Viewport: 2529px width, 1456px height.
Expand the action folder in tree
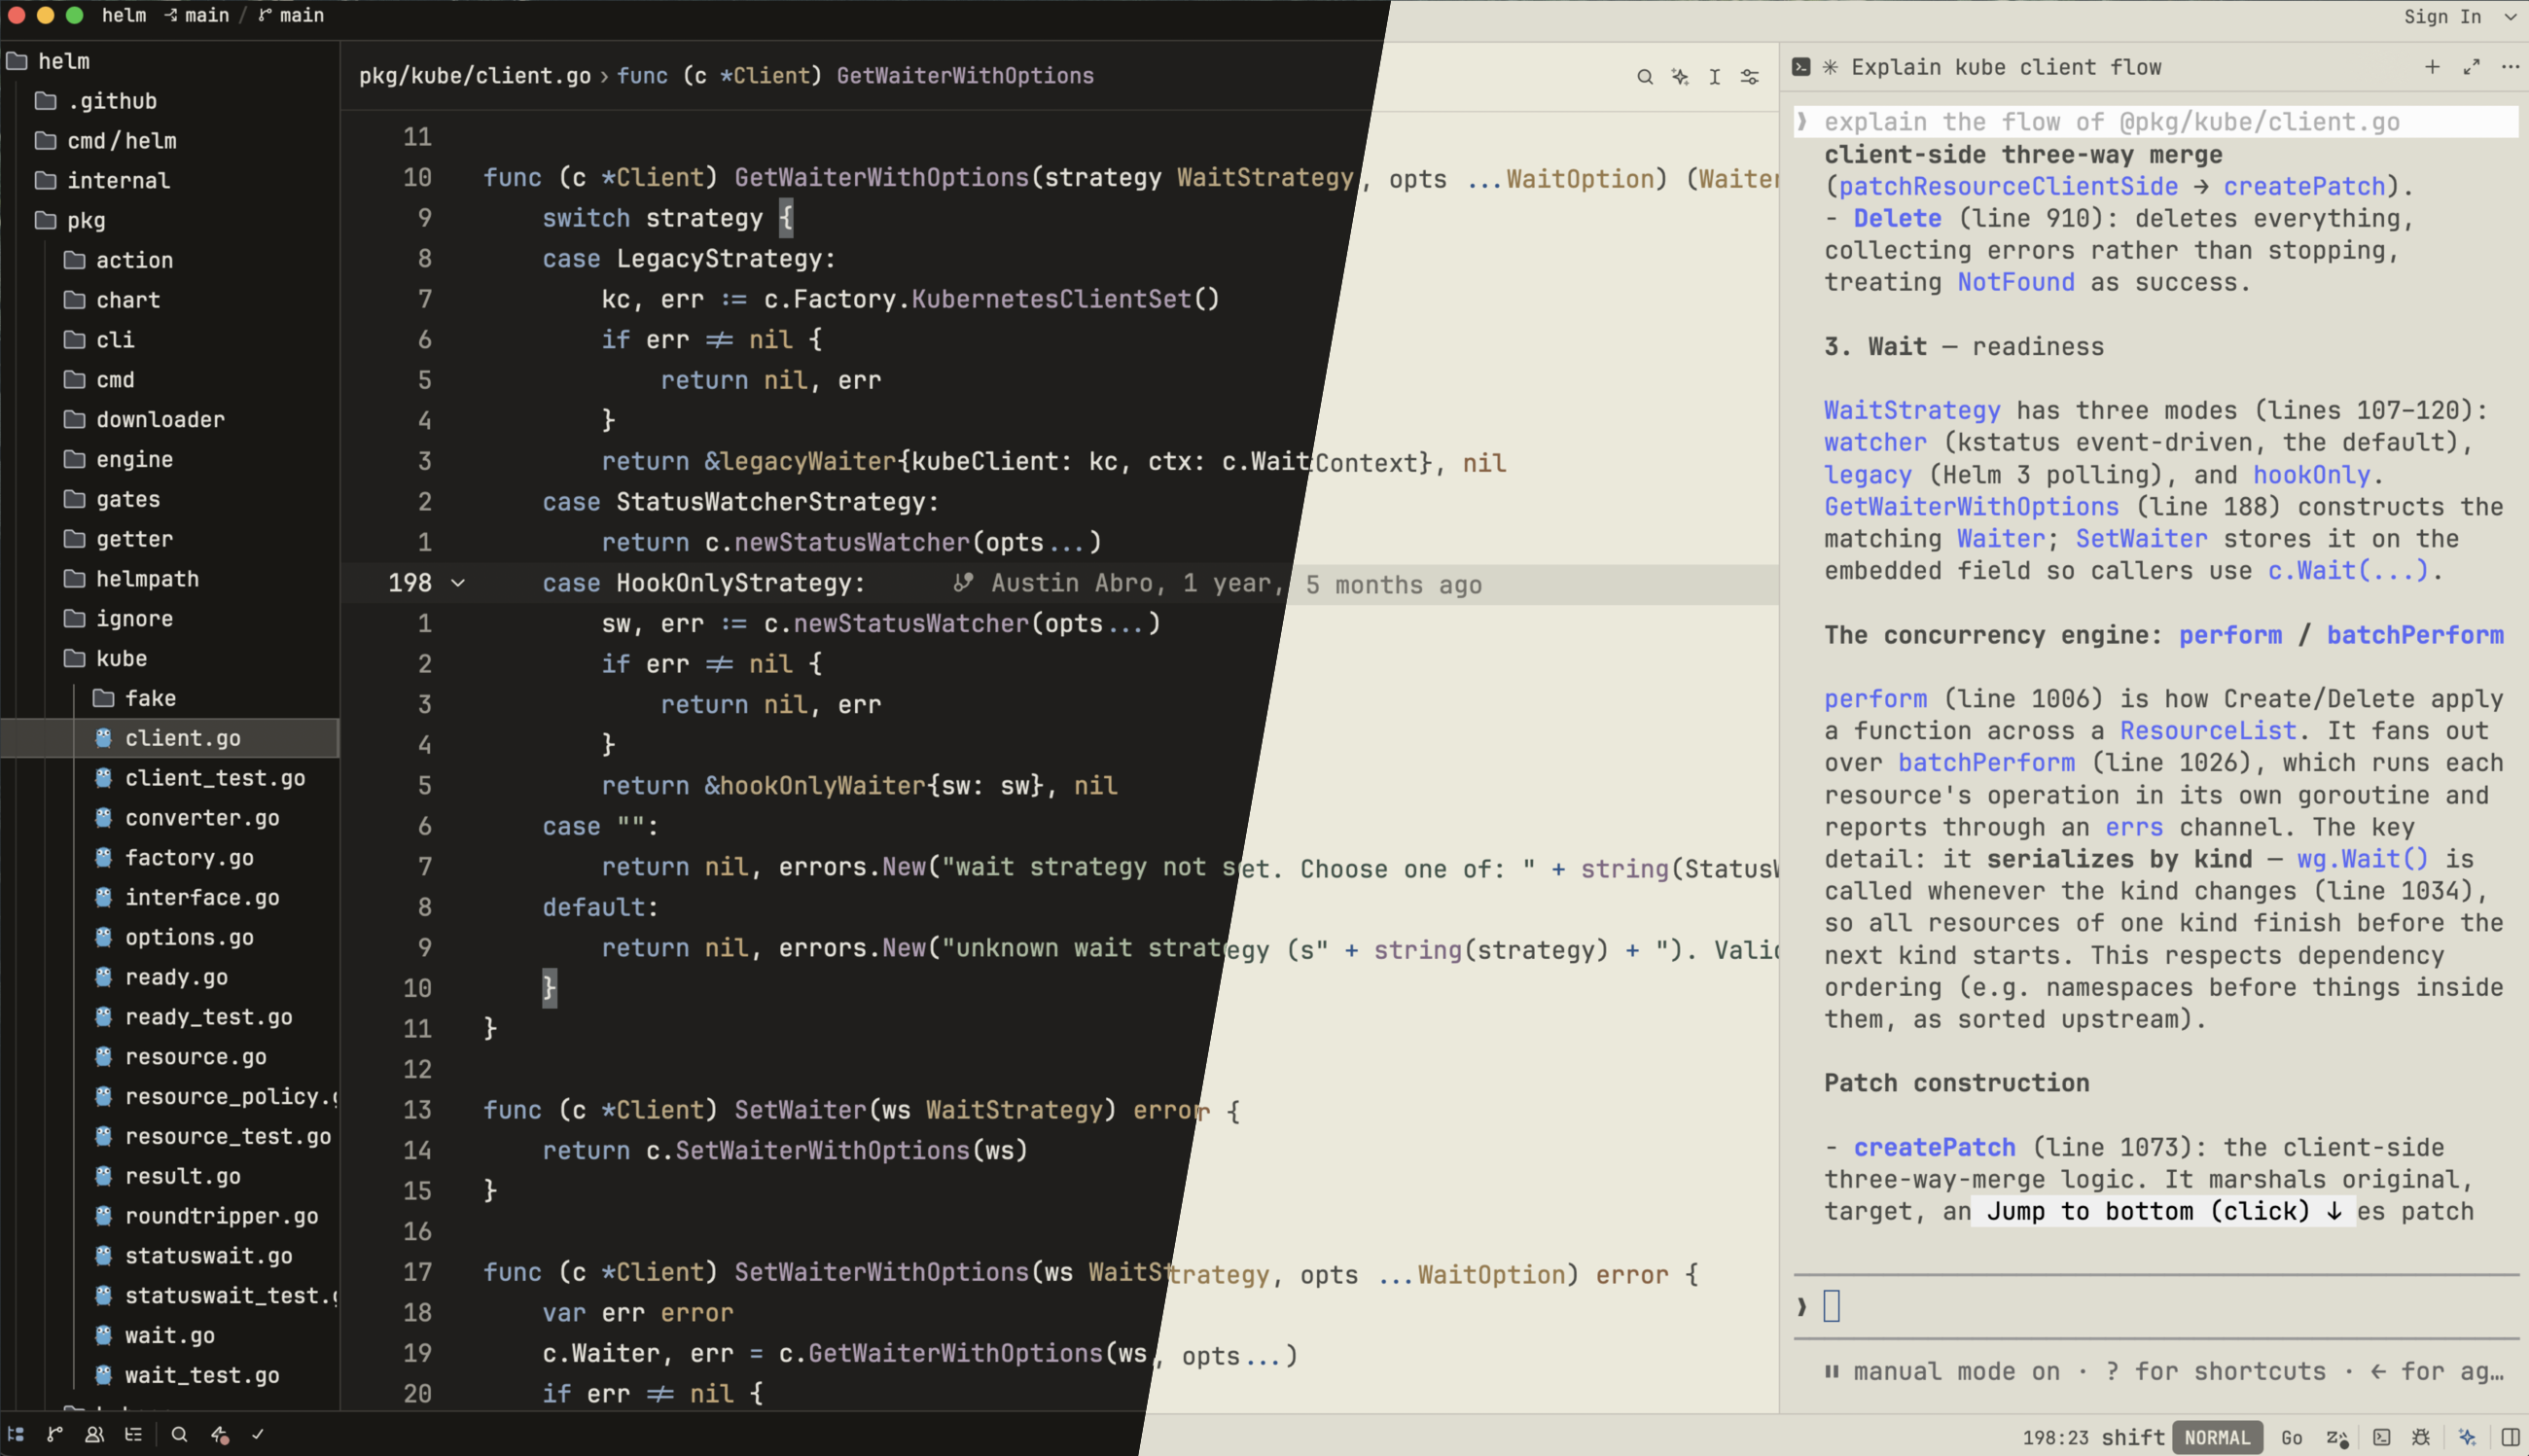pyautogui.click(x=118, y=260)
